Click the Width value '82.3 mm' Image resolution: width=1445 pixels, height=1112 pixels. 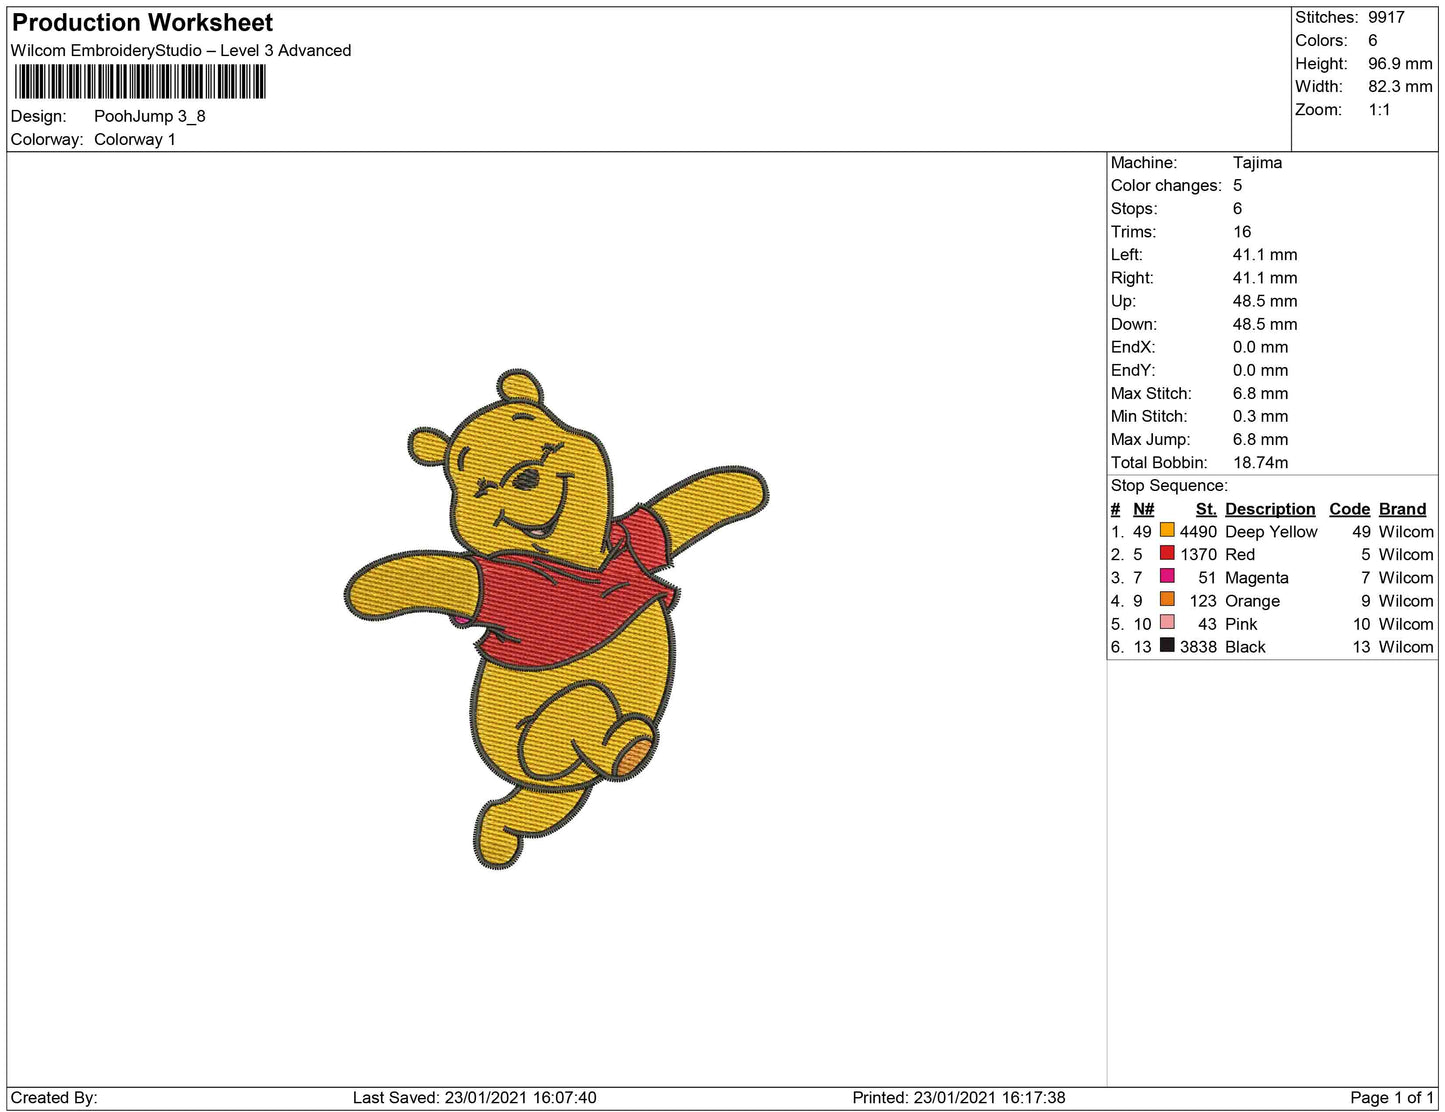point(1400,86)
